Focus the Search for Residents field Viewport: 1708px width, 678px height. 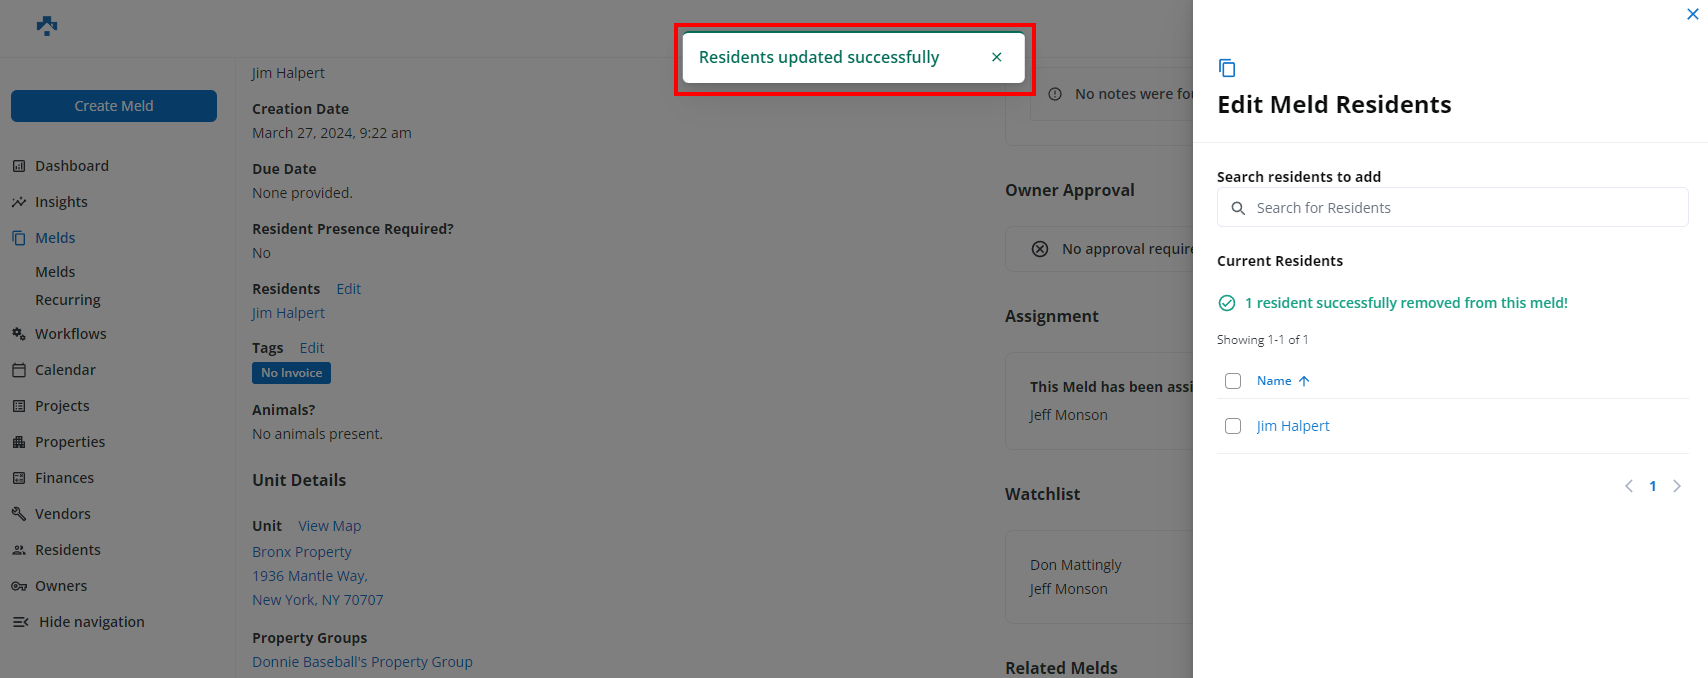pyautogui.click(x=1462, y=208)
